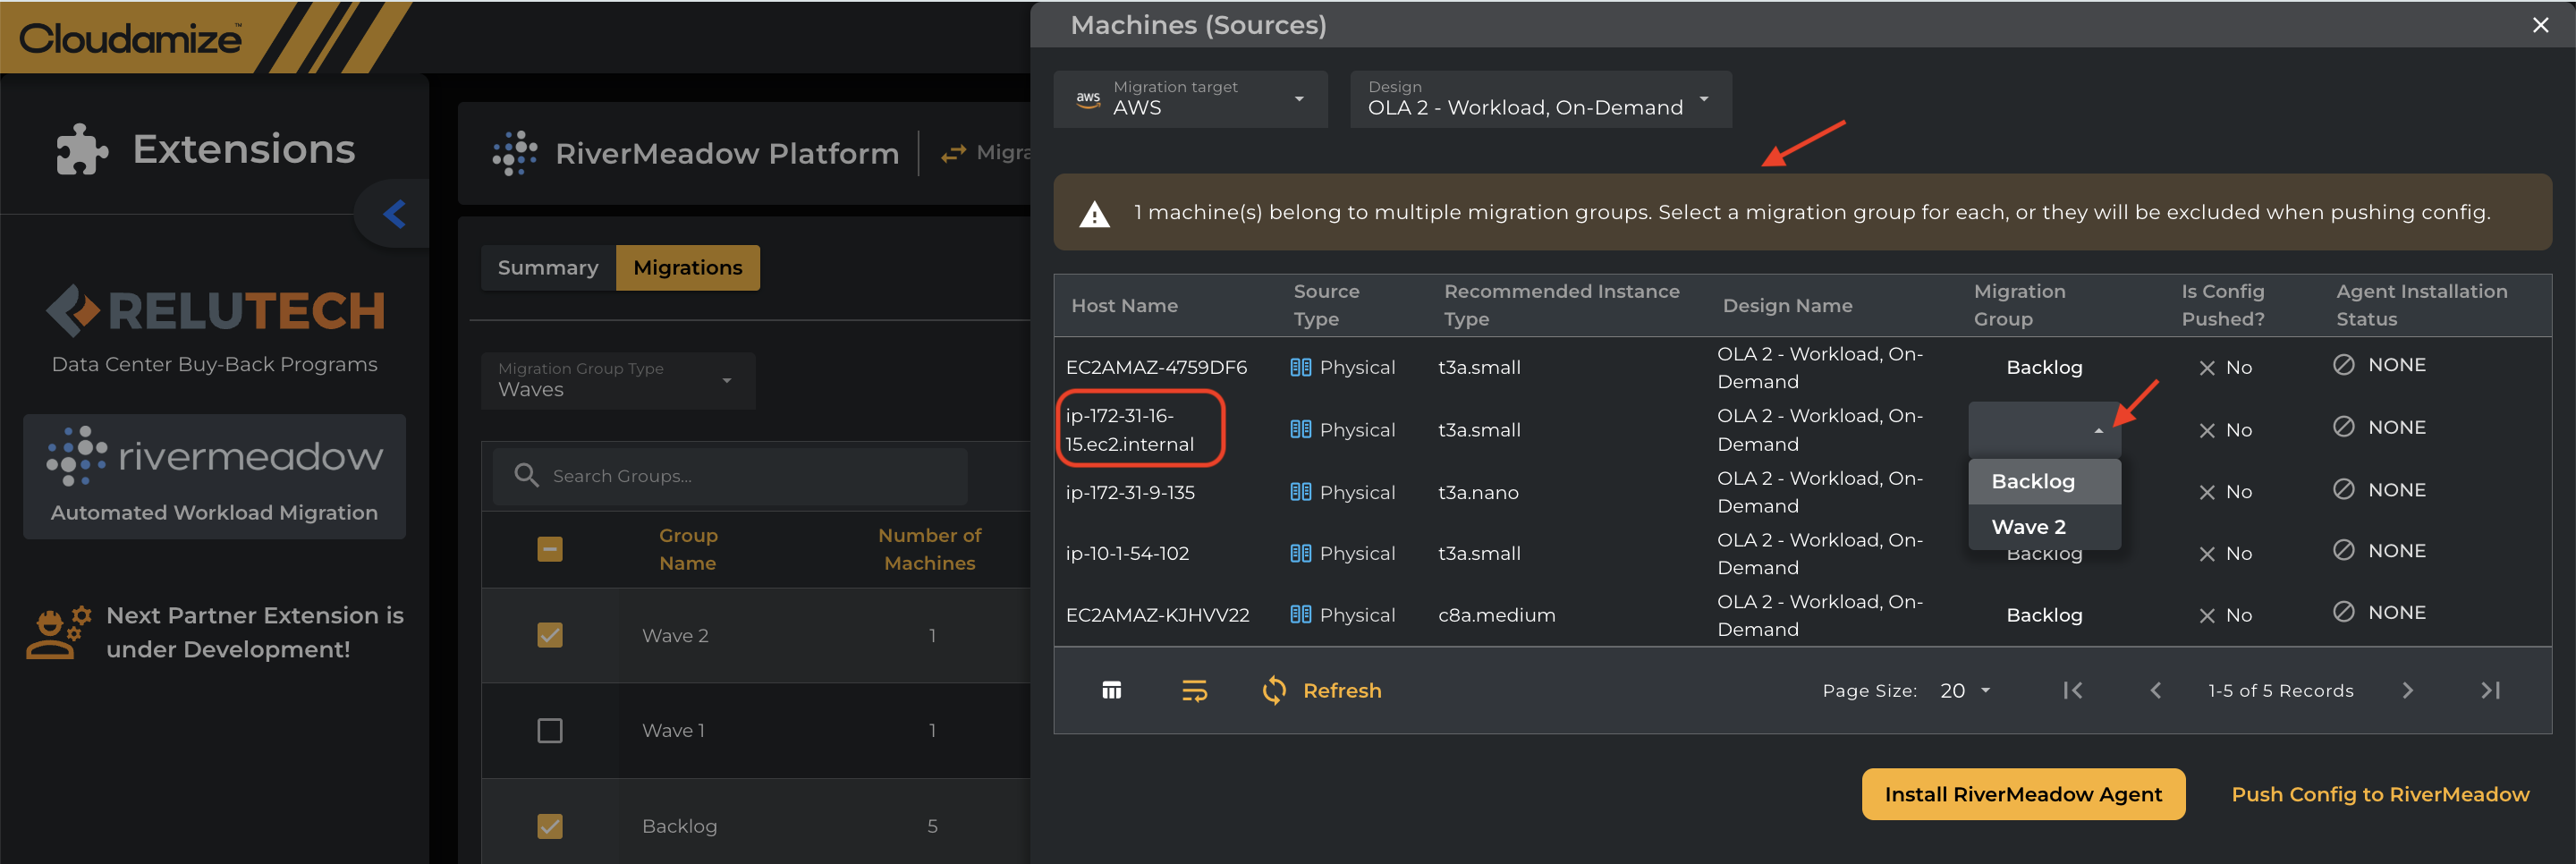Image resolution: width=2576 pixels, height=864 pixels.
Task: Click Push Config to RiverMeadow
Action: pyautogui.click(x=2380, y=794)
